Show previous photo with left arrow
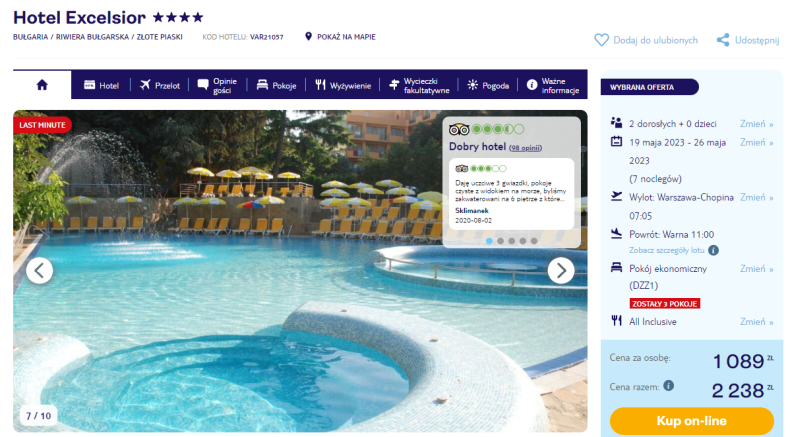The image size is (790, 437). 39,271
